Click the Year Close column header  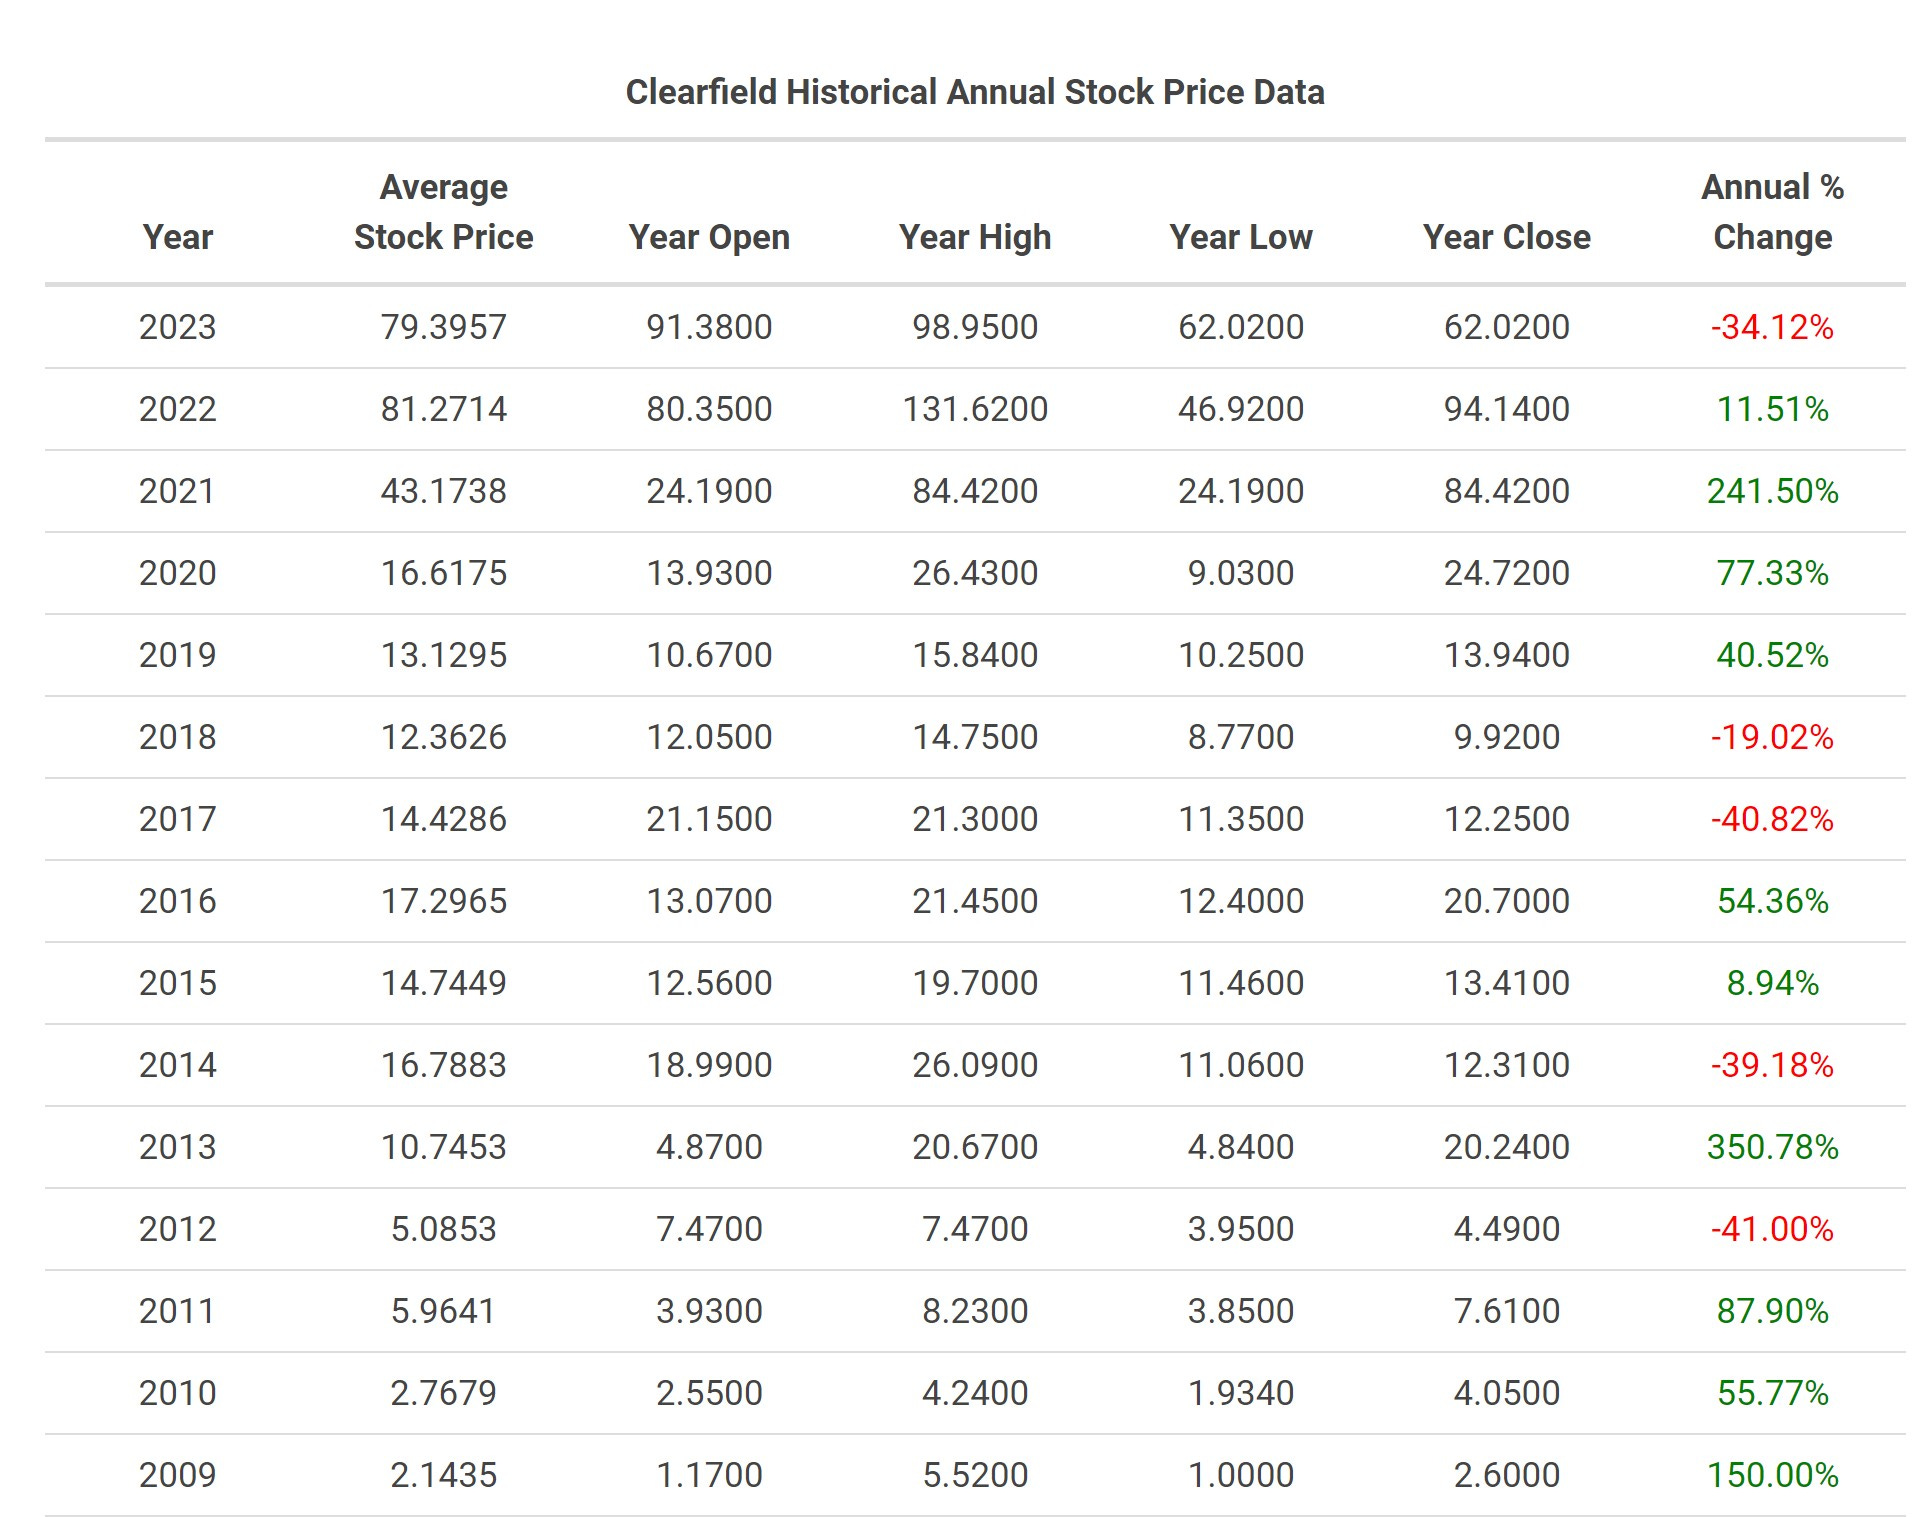(x=1506, y=237)
